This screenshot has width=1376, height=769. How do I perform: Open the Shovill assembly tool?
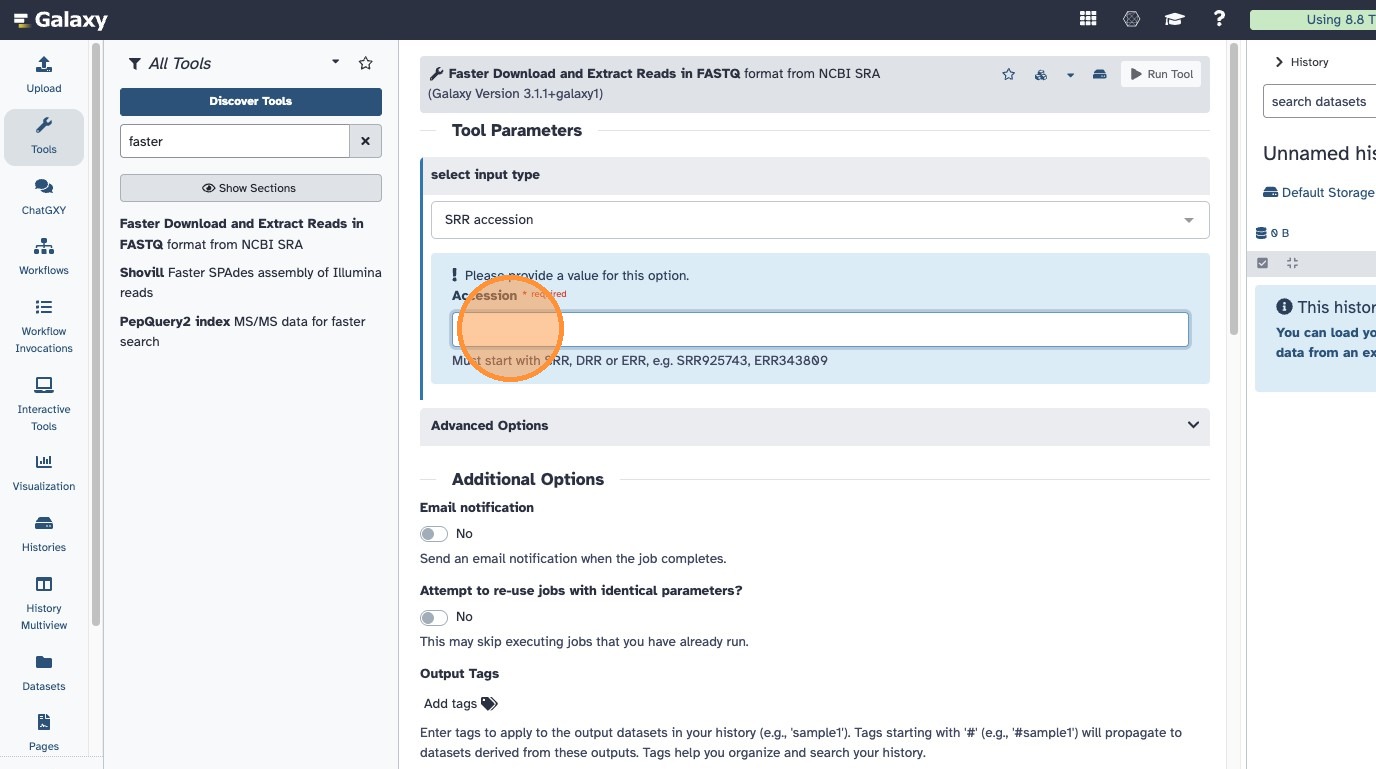tap(251, 283)
